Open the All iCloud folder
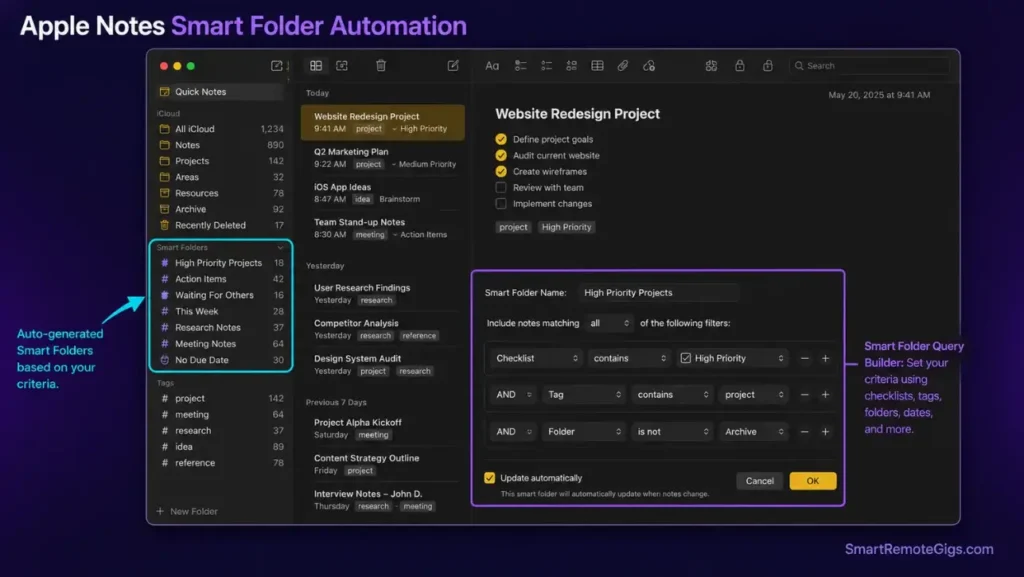1024x577 pixels. tap(221, 129)
